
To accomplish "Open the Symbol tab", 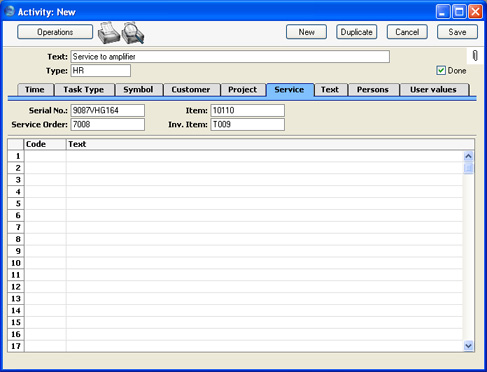I will 138,90.
